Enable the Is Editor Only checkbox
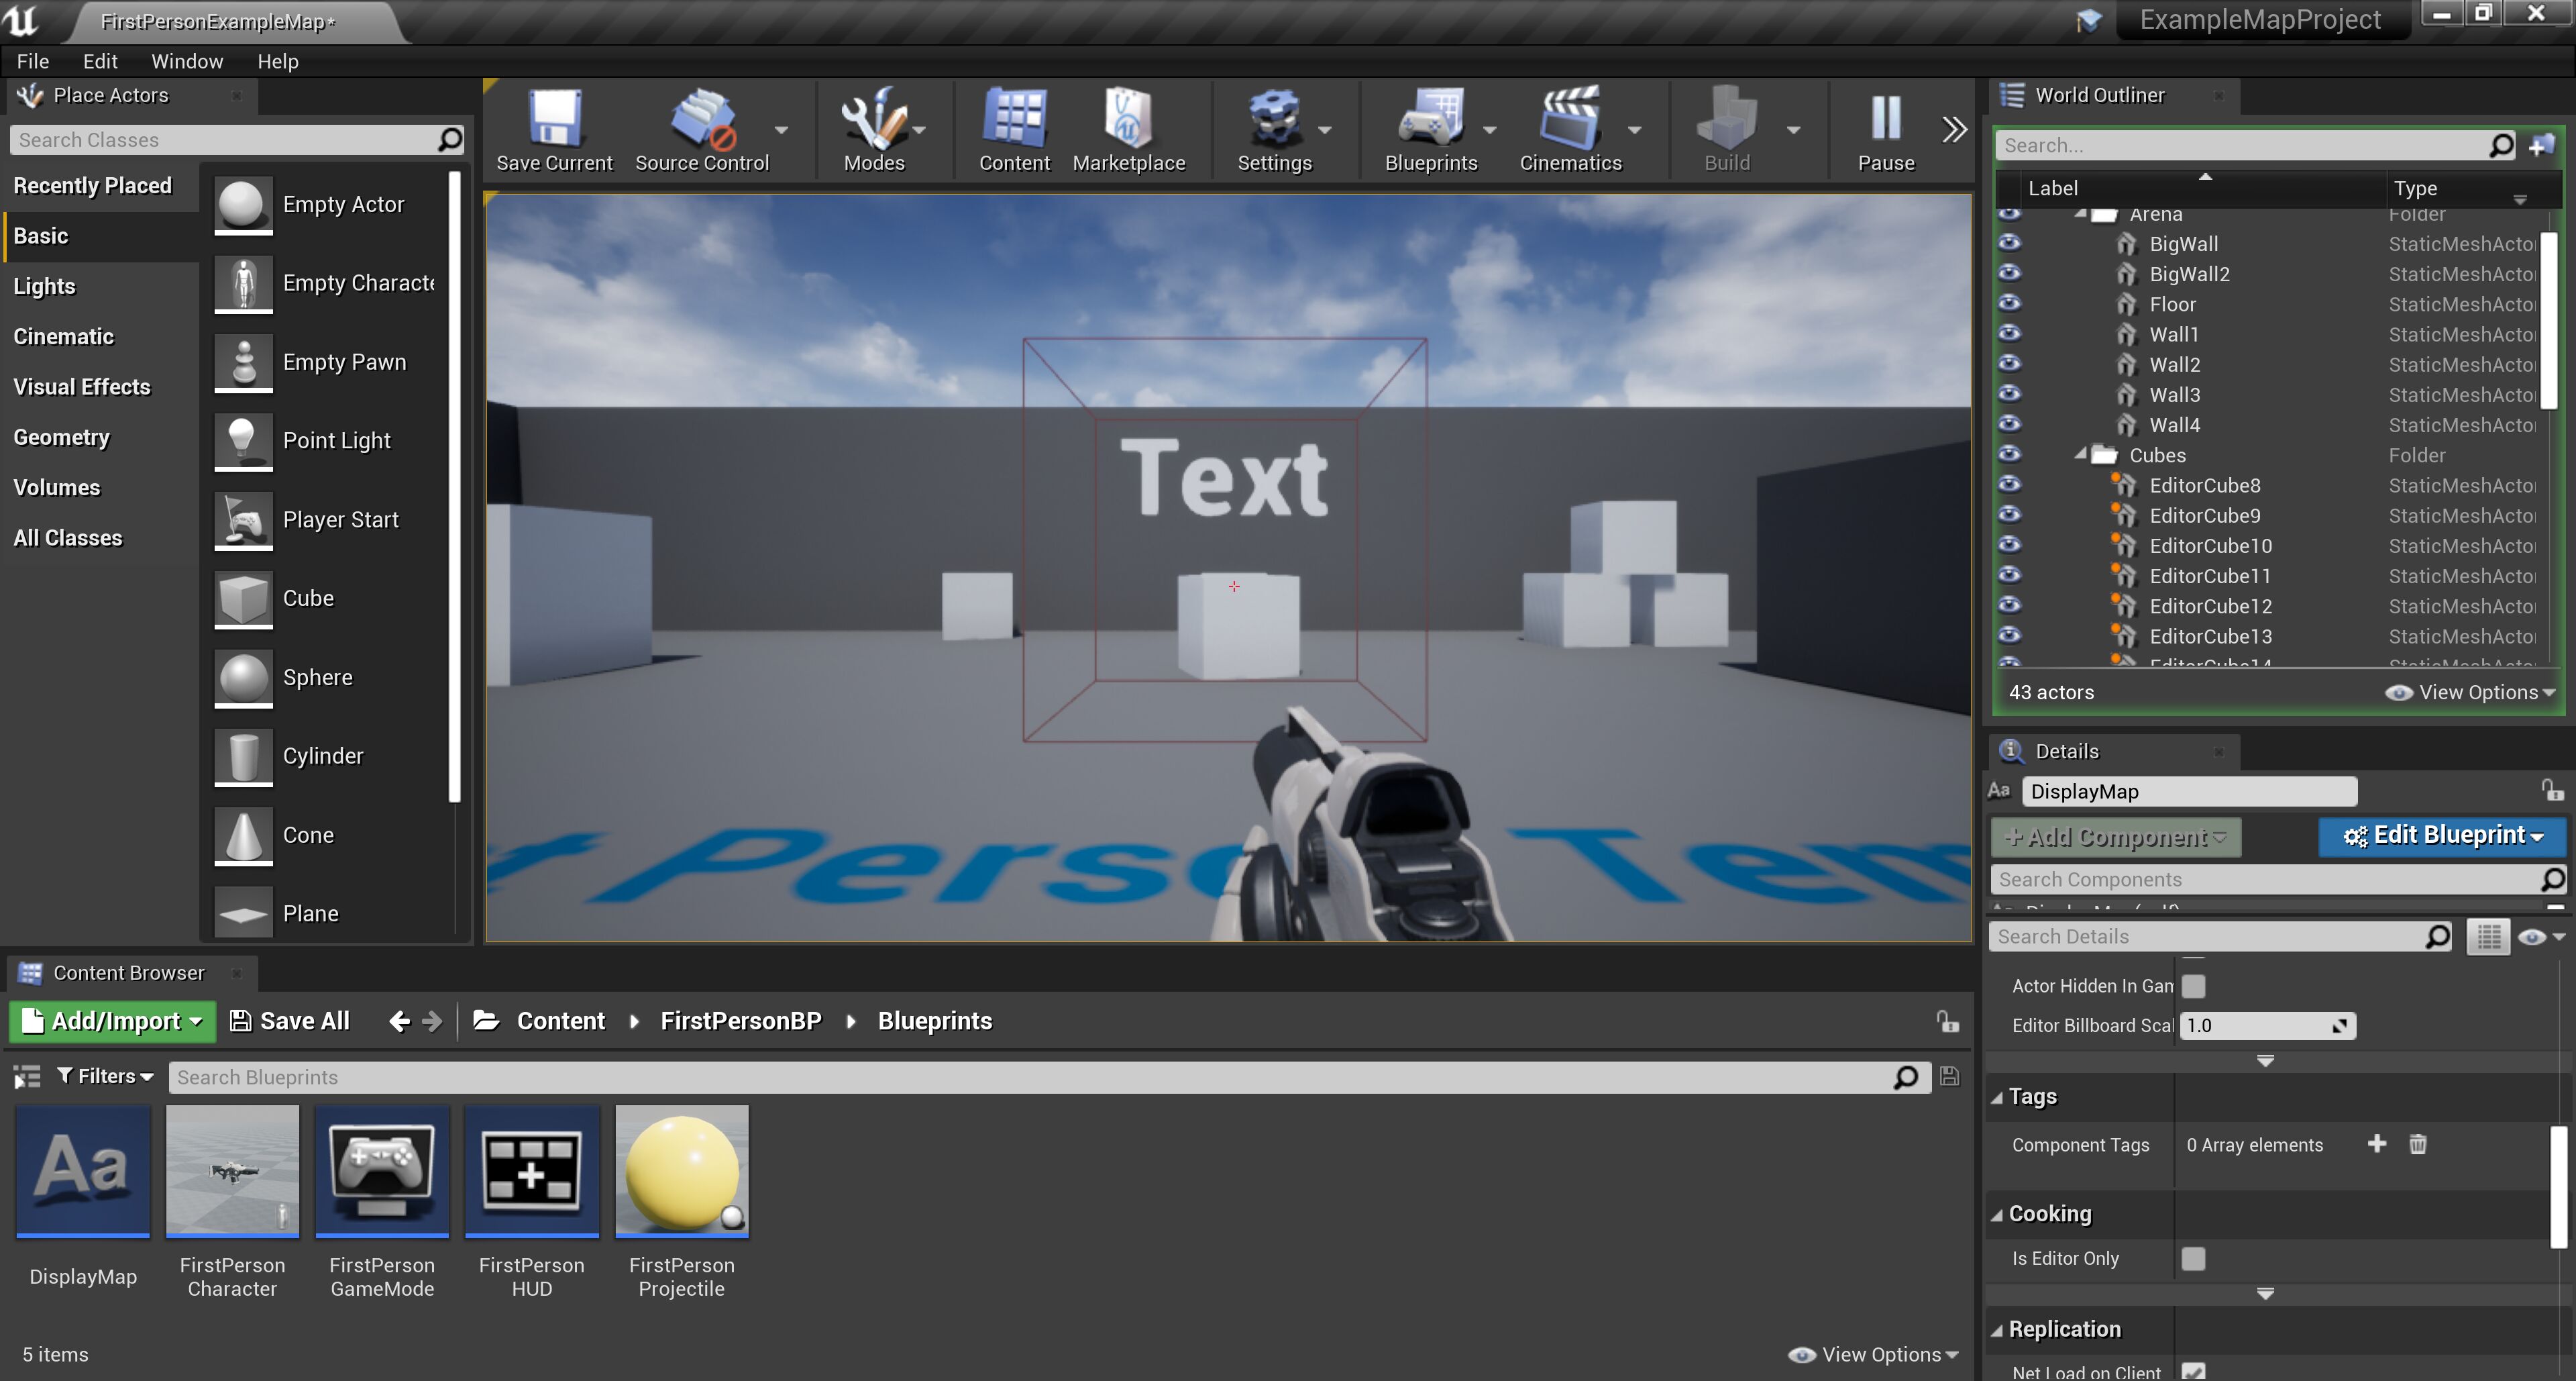This screenshot has width=2576, height=1381. [2193, 1258]
